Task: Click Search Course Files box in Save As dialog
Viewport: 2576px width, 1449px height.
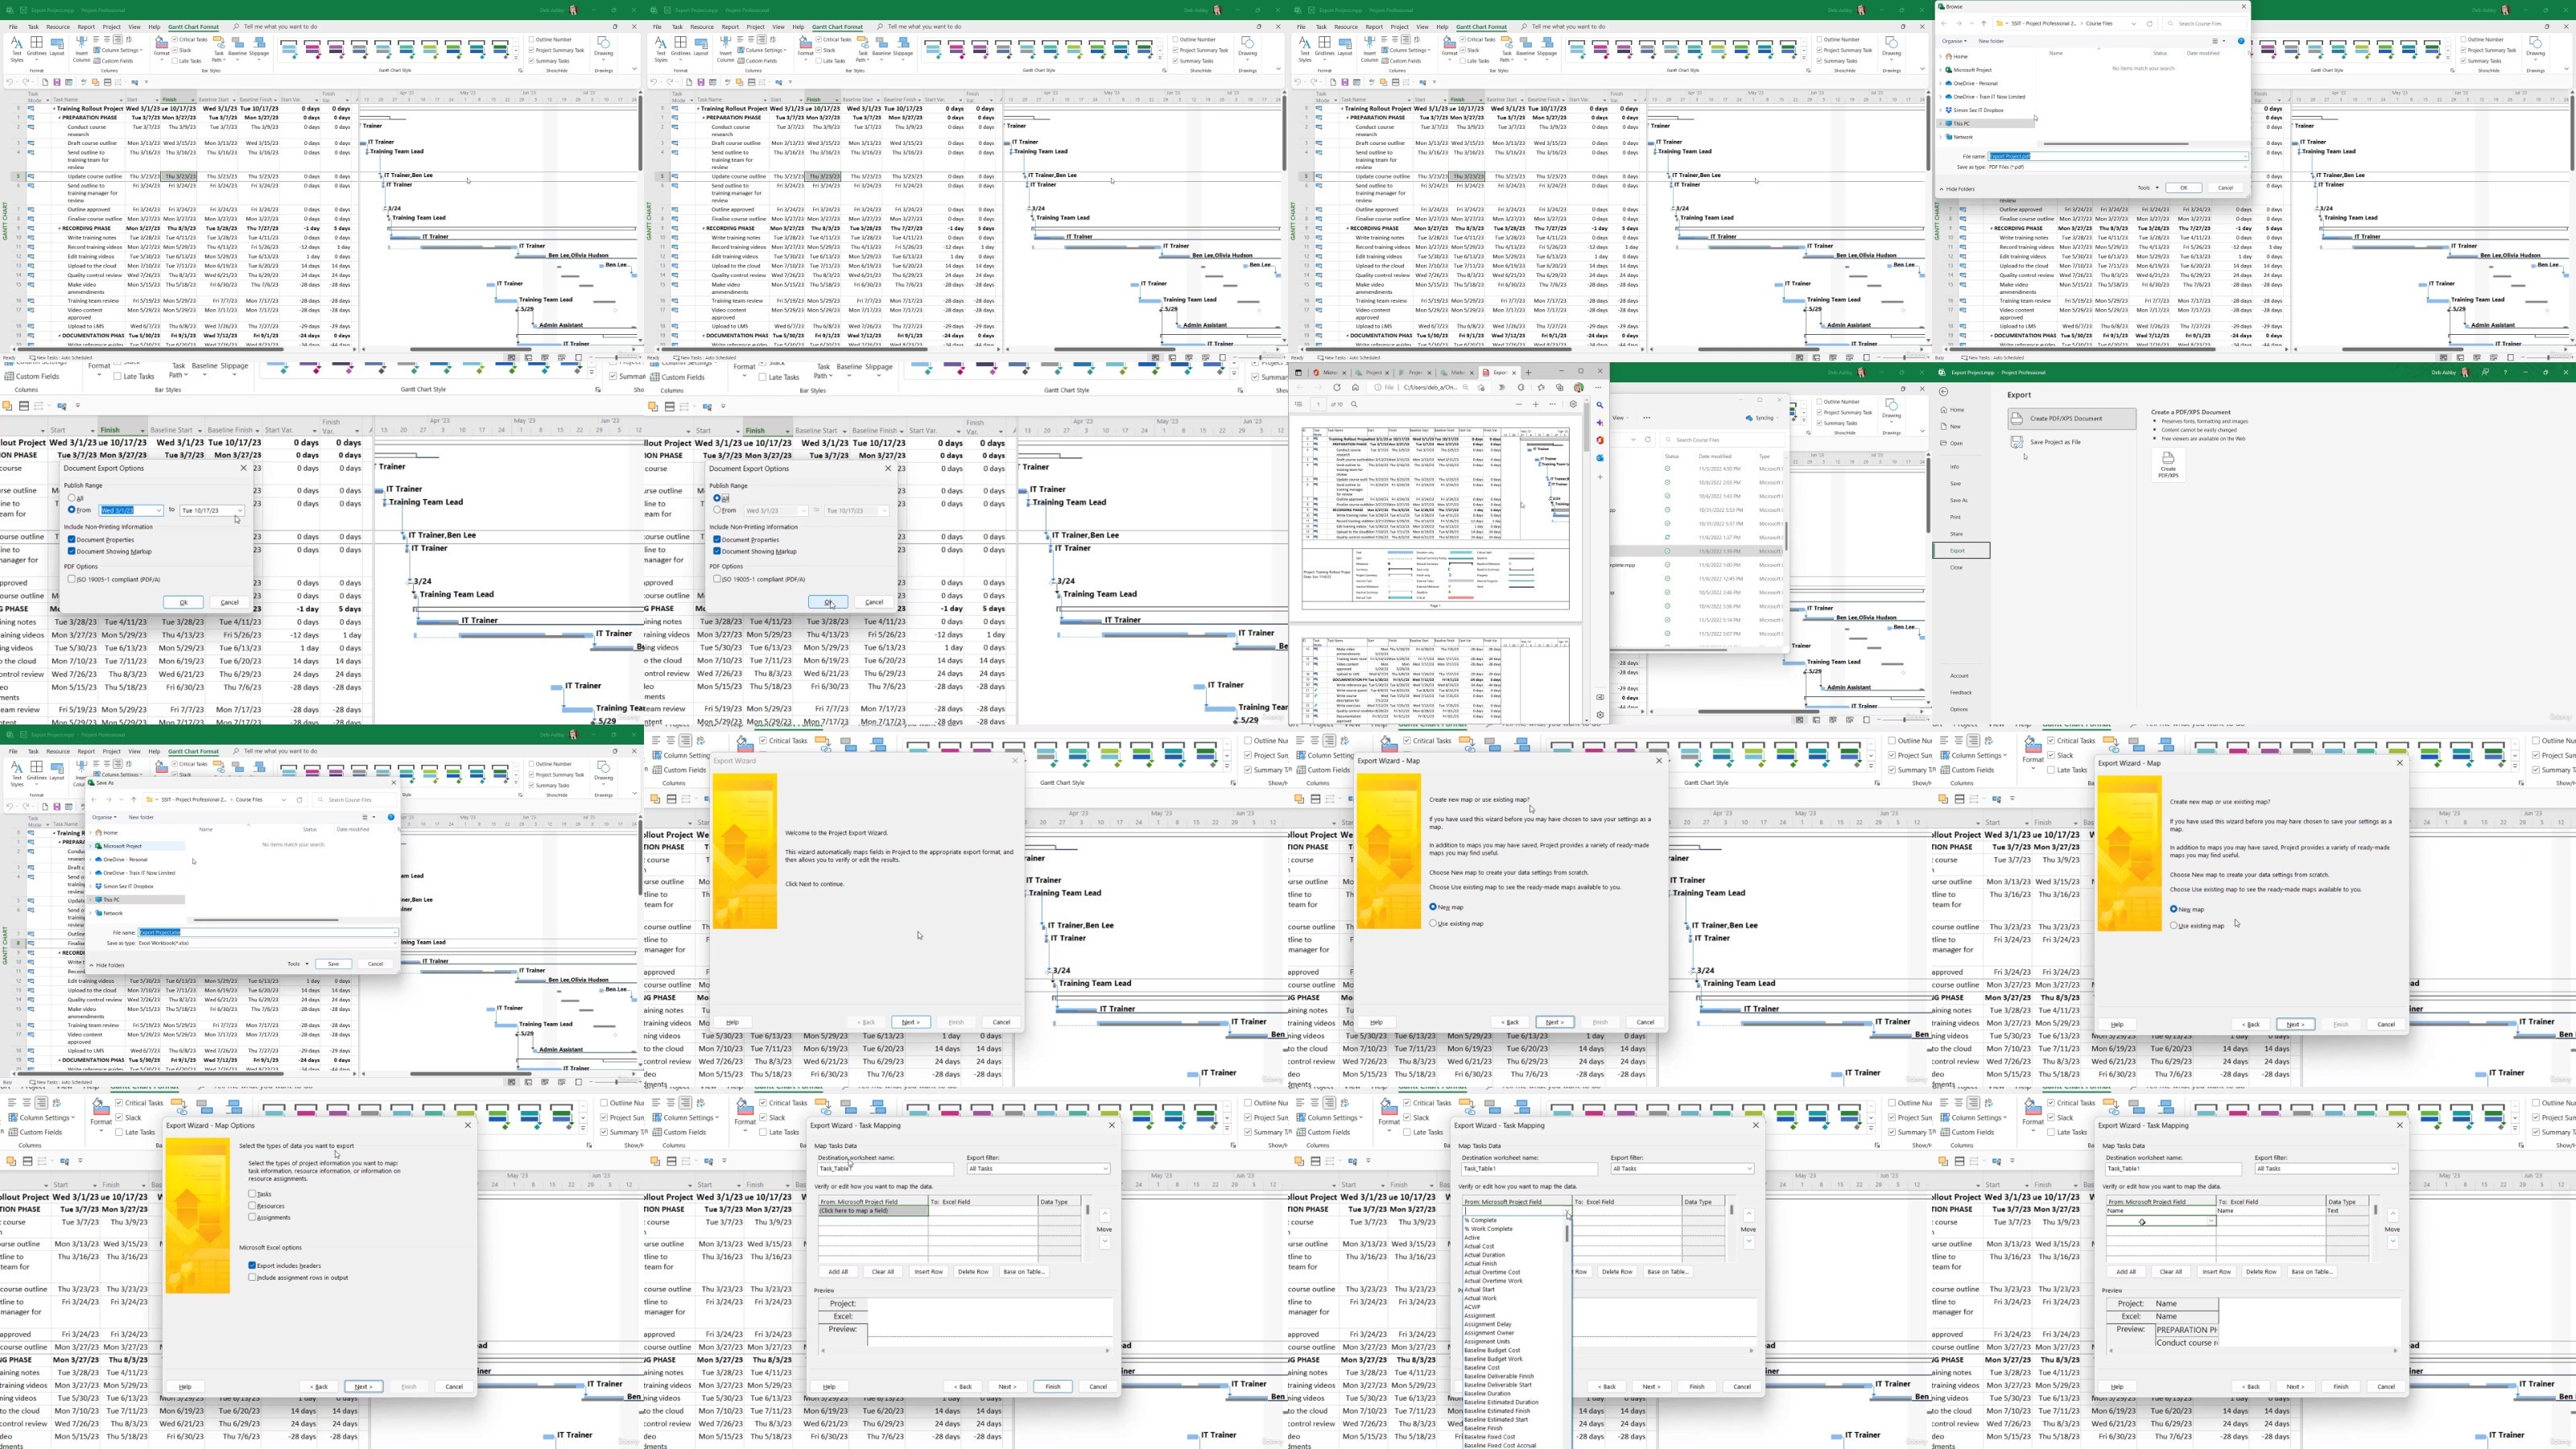Action: pyautogui.click(x=355, y=800)
